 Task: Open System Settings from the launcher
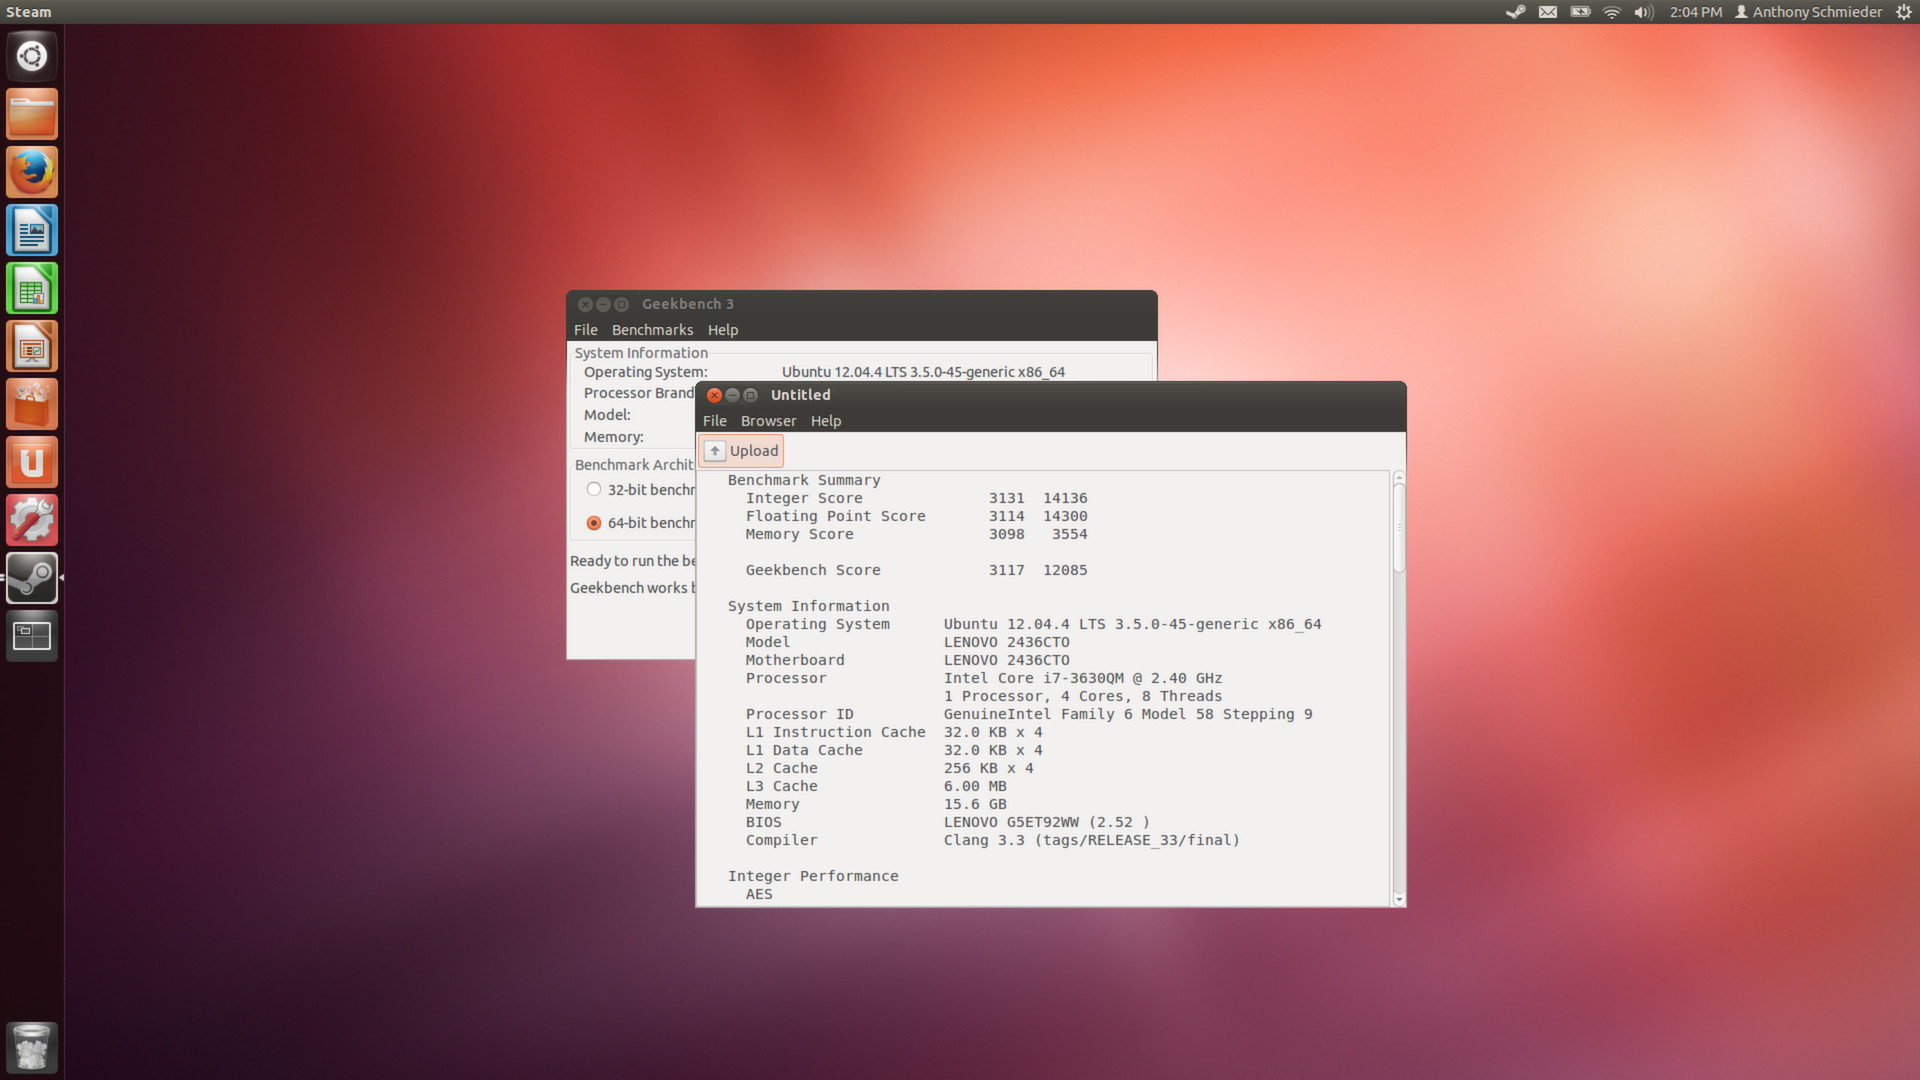pyautogui.click(x=31, y=519)
